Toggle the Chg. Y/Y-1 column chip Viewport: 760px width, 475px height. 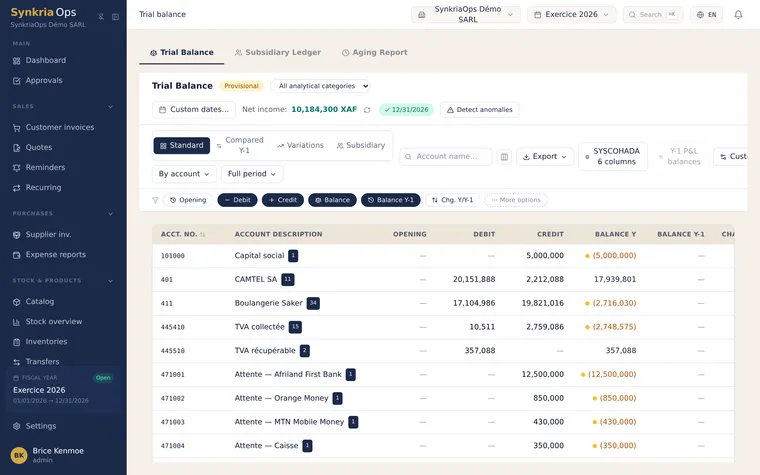[452, 200]
